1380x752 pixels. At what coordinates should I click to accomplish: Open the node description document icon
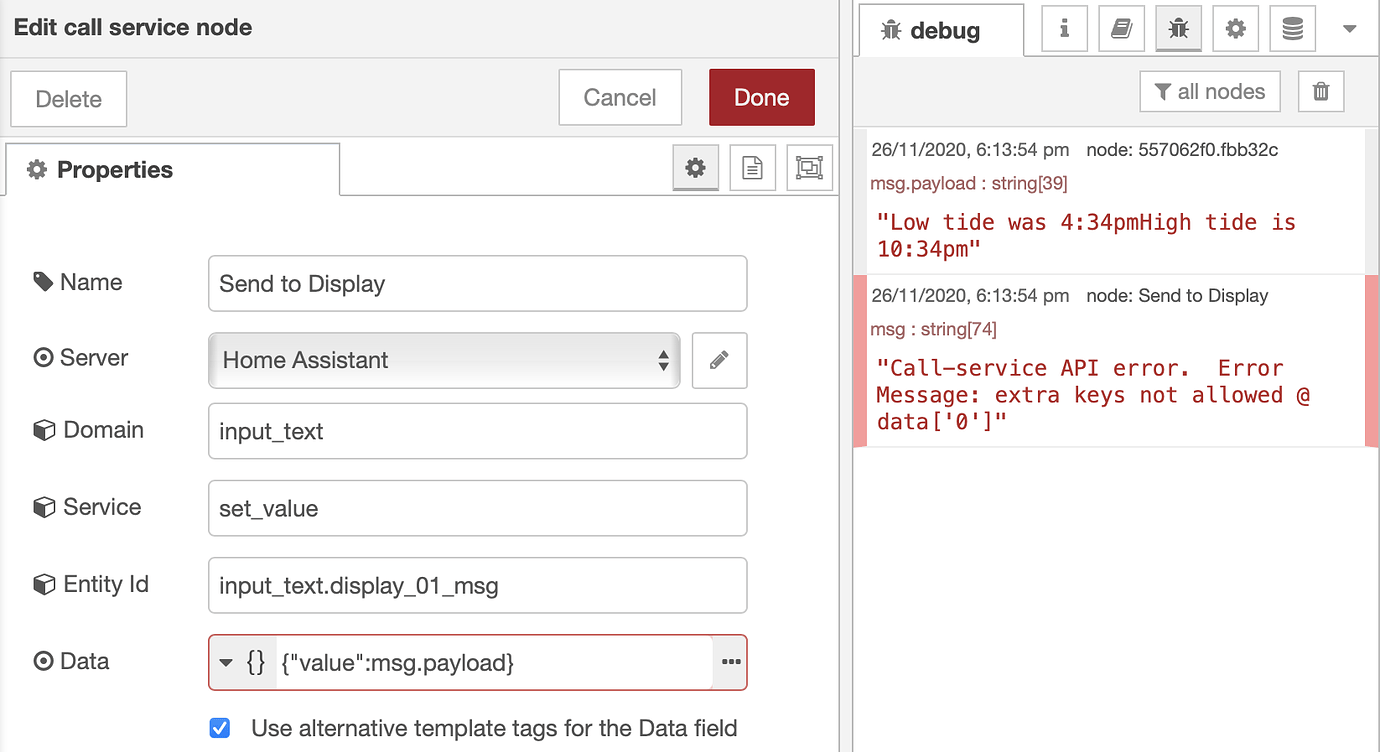[x=752, y=169]
